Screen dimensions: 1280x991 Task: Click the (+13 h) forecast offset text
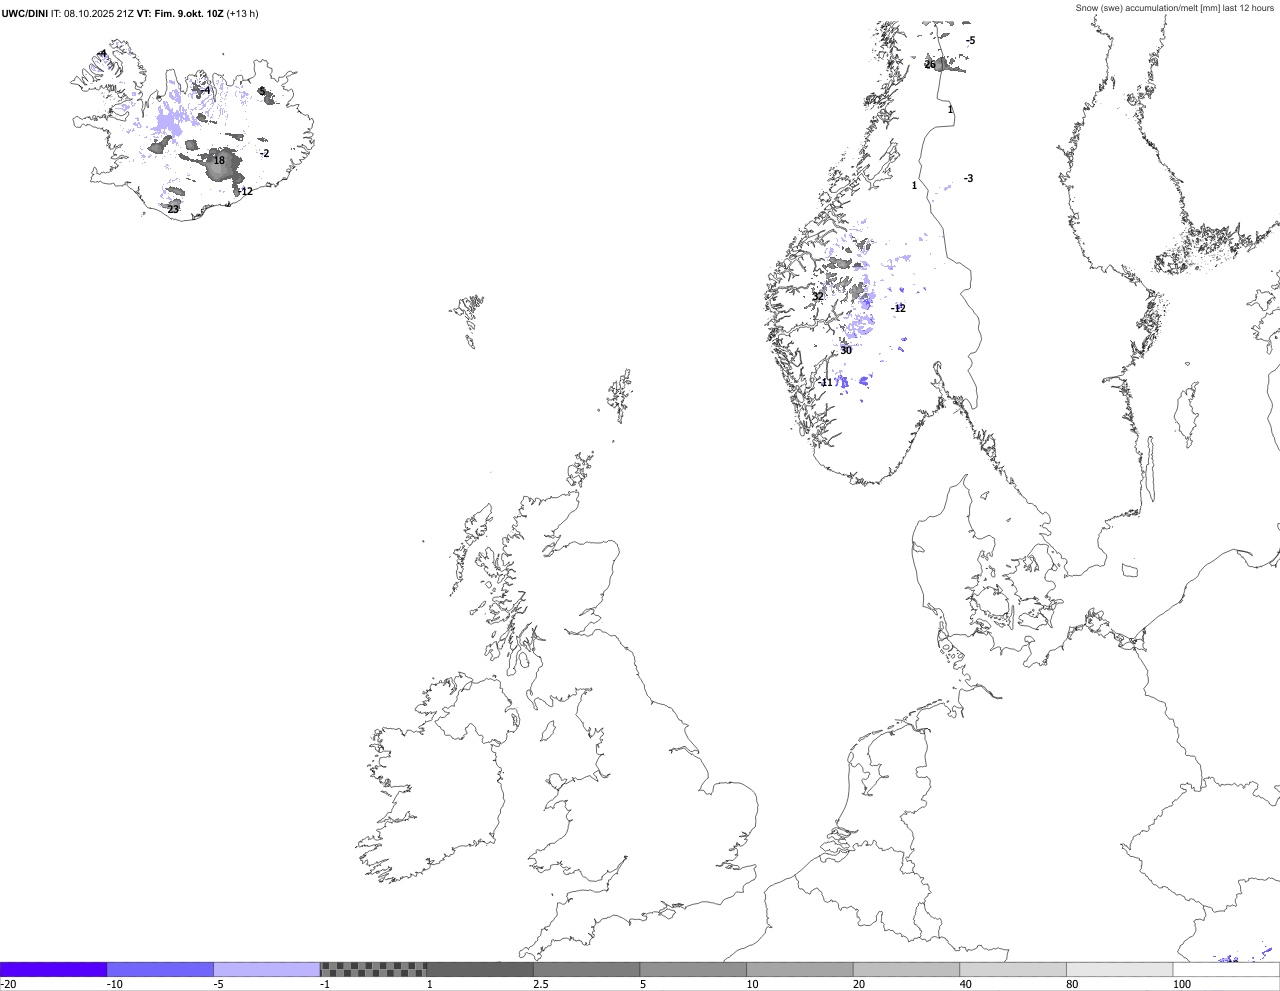[x=243, y=14]
